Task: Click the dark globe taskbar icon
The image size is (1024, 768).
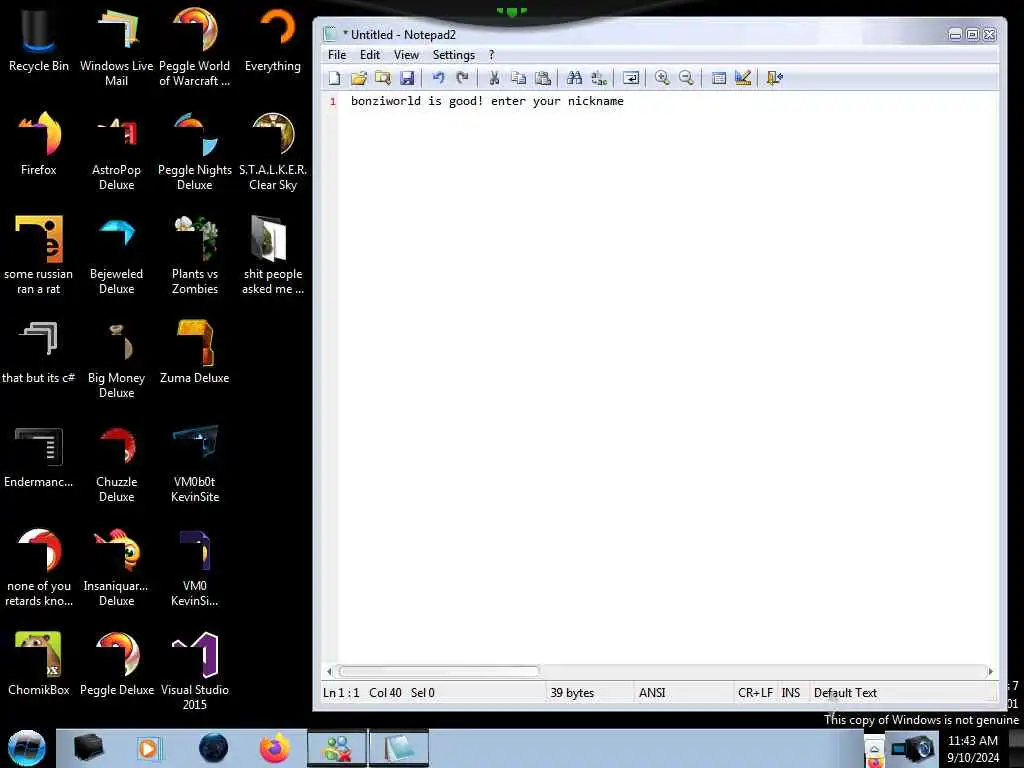Action: (x=214, y=748)
